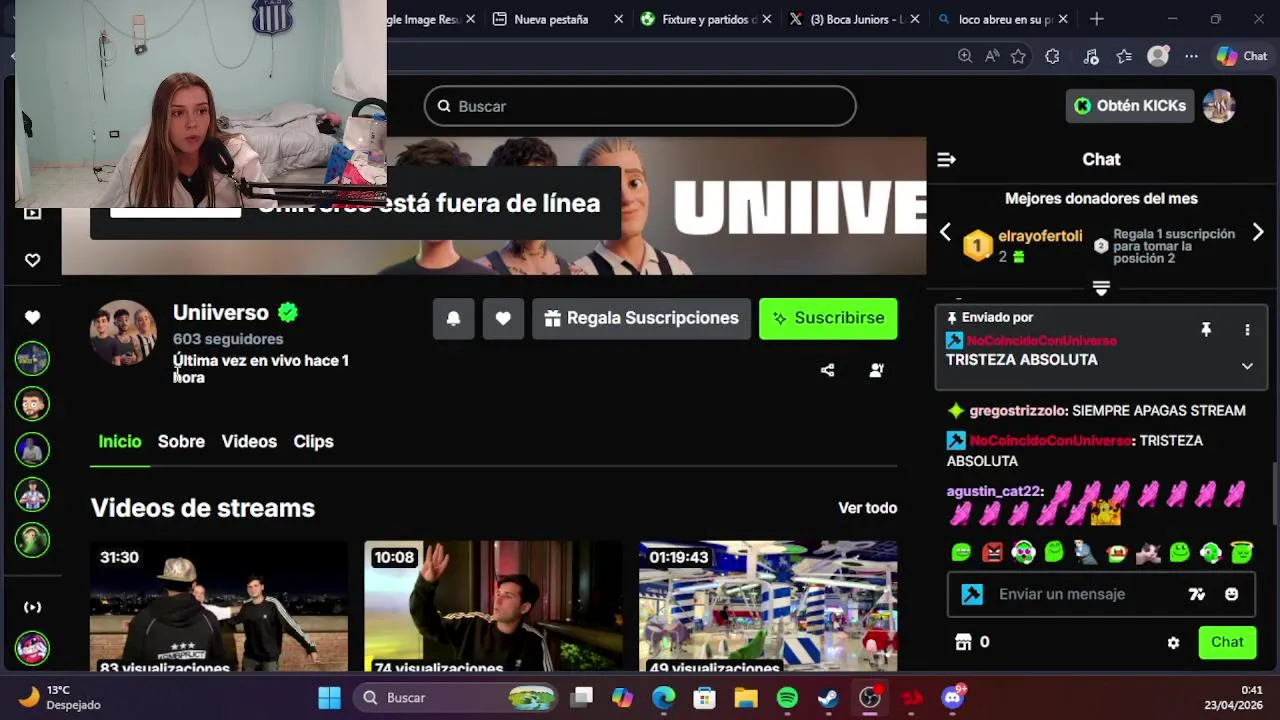Screen dimensions: 1280x720
Task: Click the pin icon on the pinned message
Action: (x=1206, y=330)
